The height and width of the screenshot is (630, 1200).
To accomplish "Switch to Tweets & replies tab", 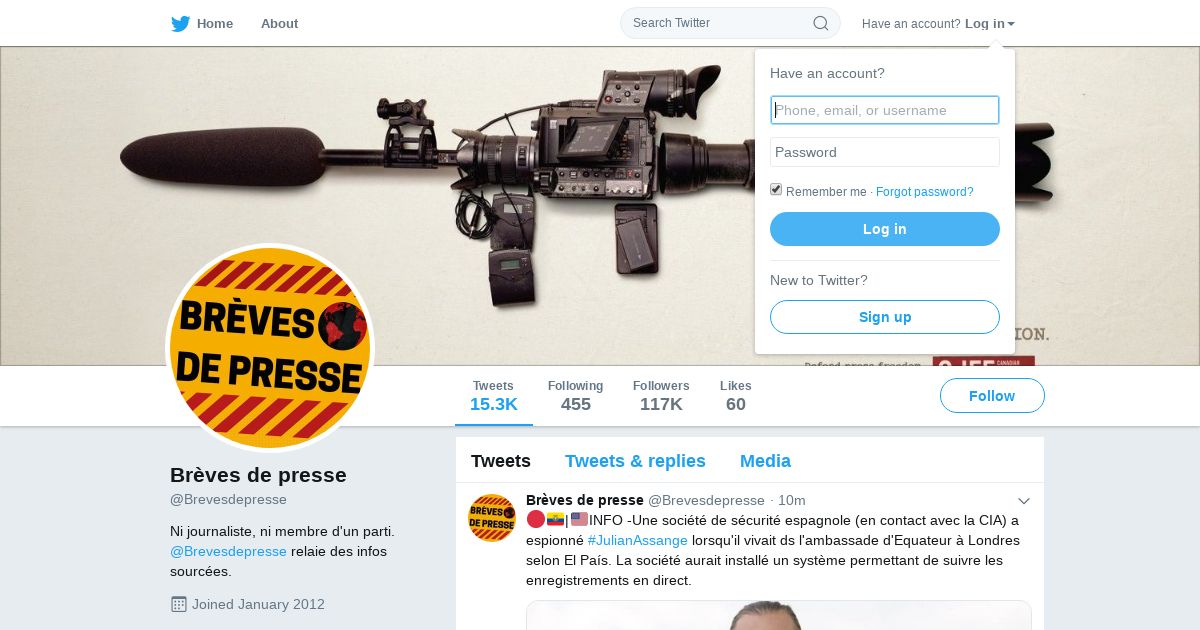I will (635, 461).
